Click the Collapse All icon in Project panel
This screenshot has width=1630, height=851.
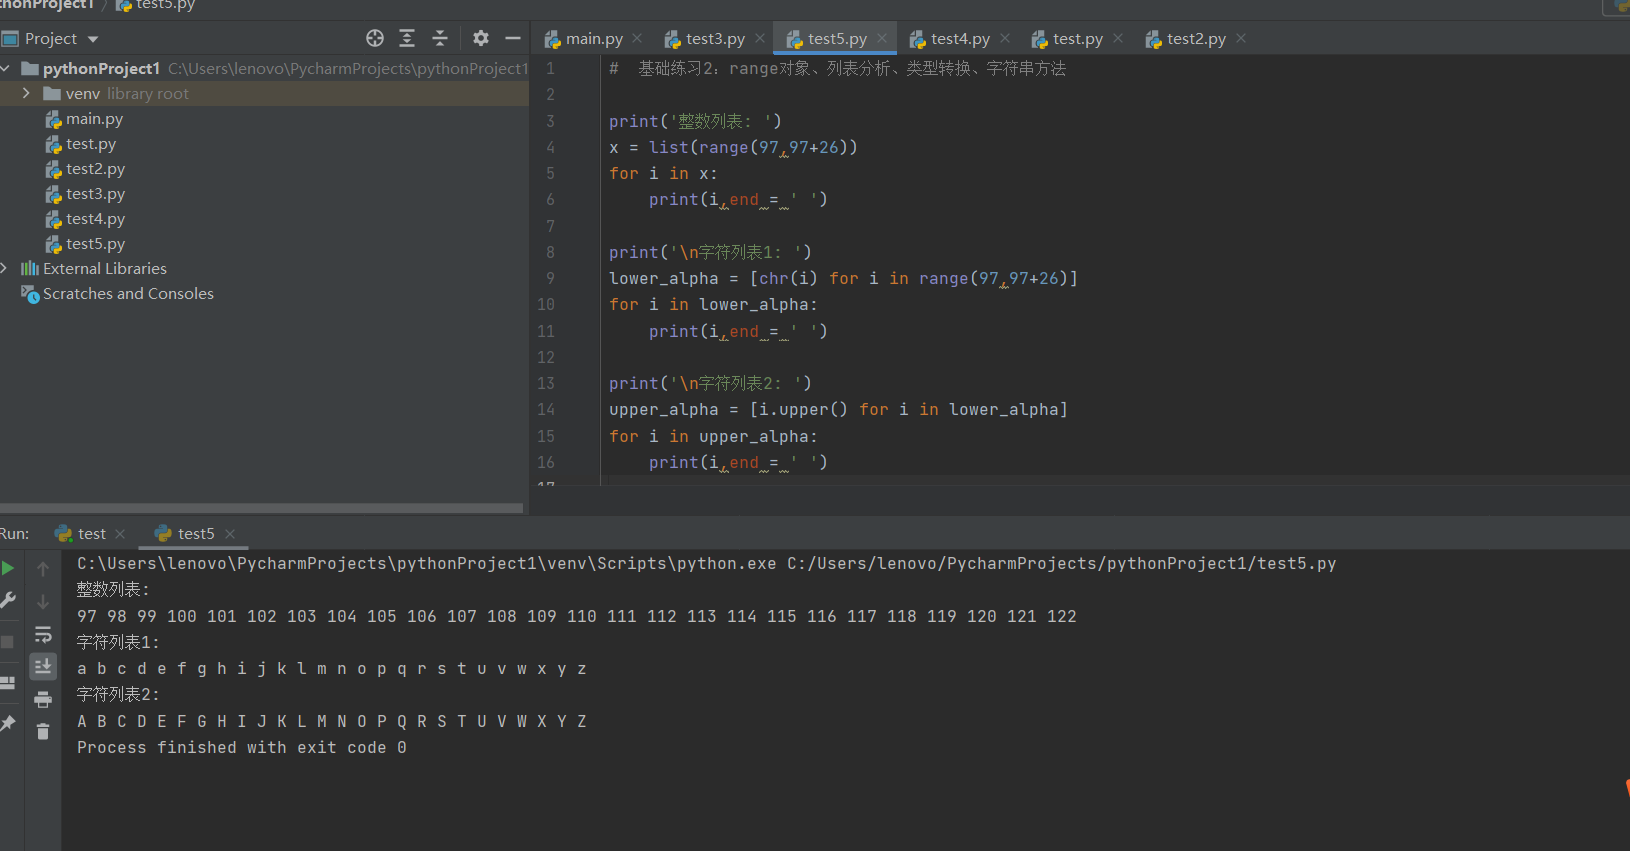tap(440, 38)
